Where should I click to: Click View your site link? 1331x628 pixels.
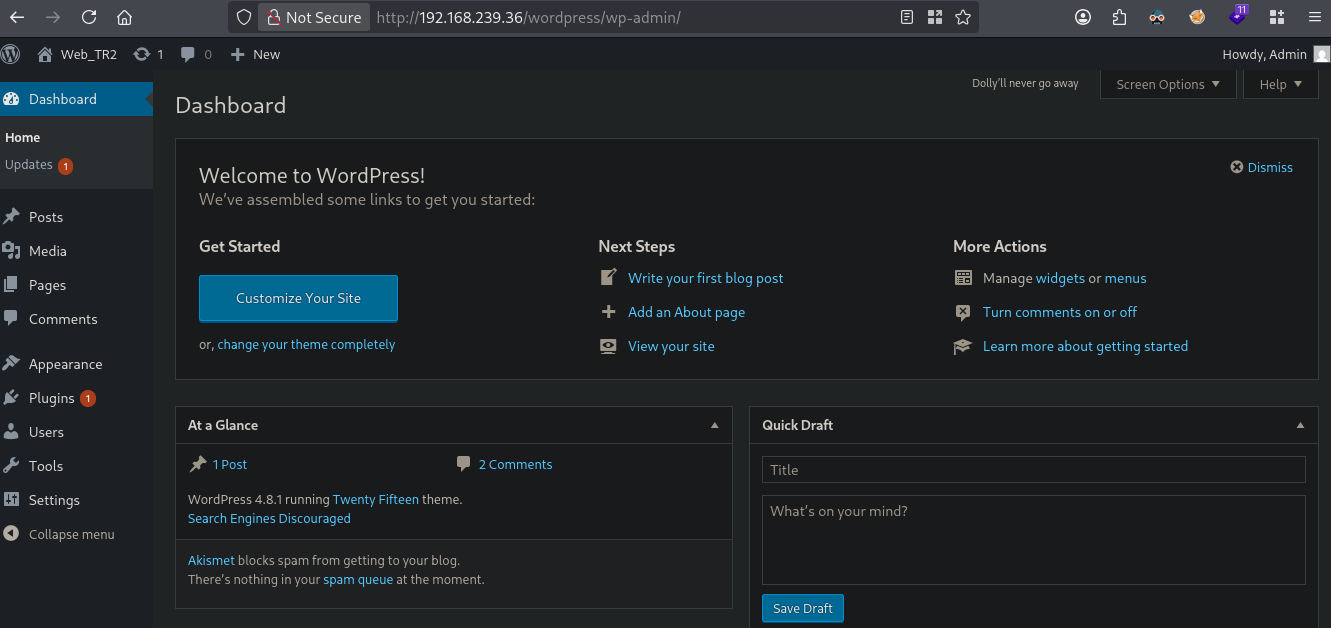(x=671, y=346)
